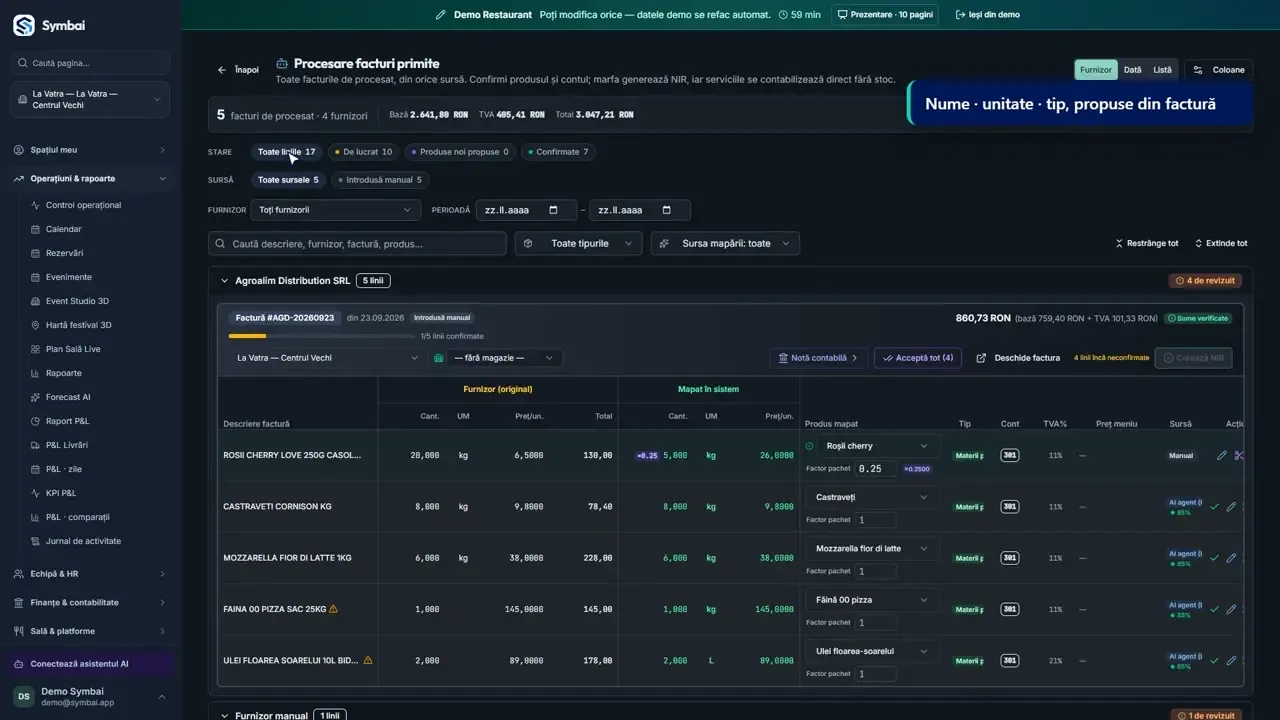Switch grouping to Furnizor view

coord(1096,70)
